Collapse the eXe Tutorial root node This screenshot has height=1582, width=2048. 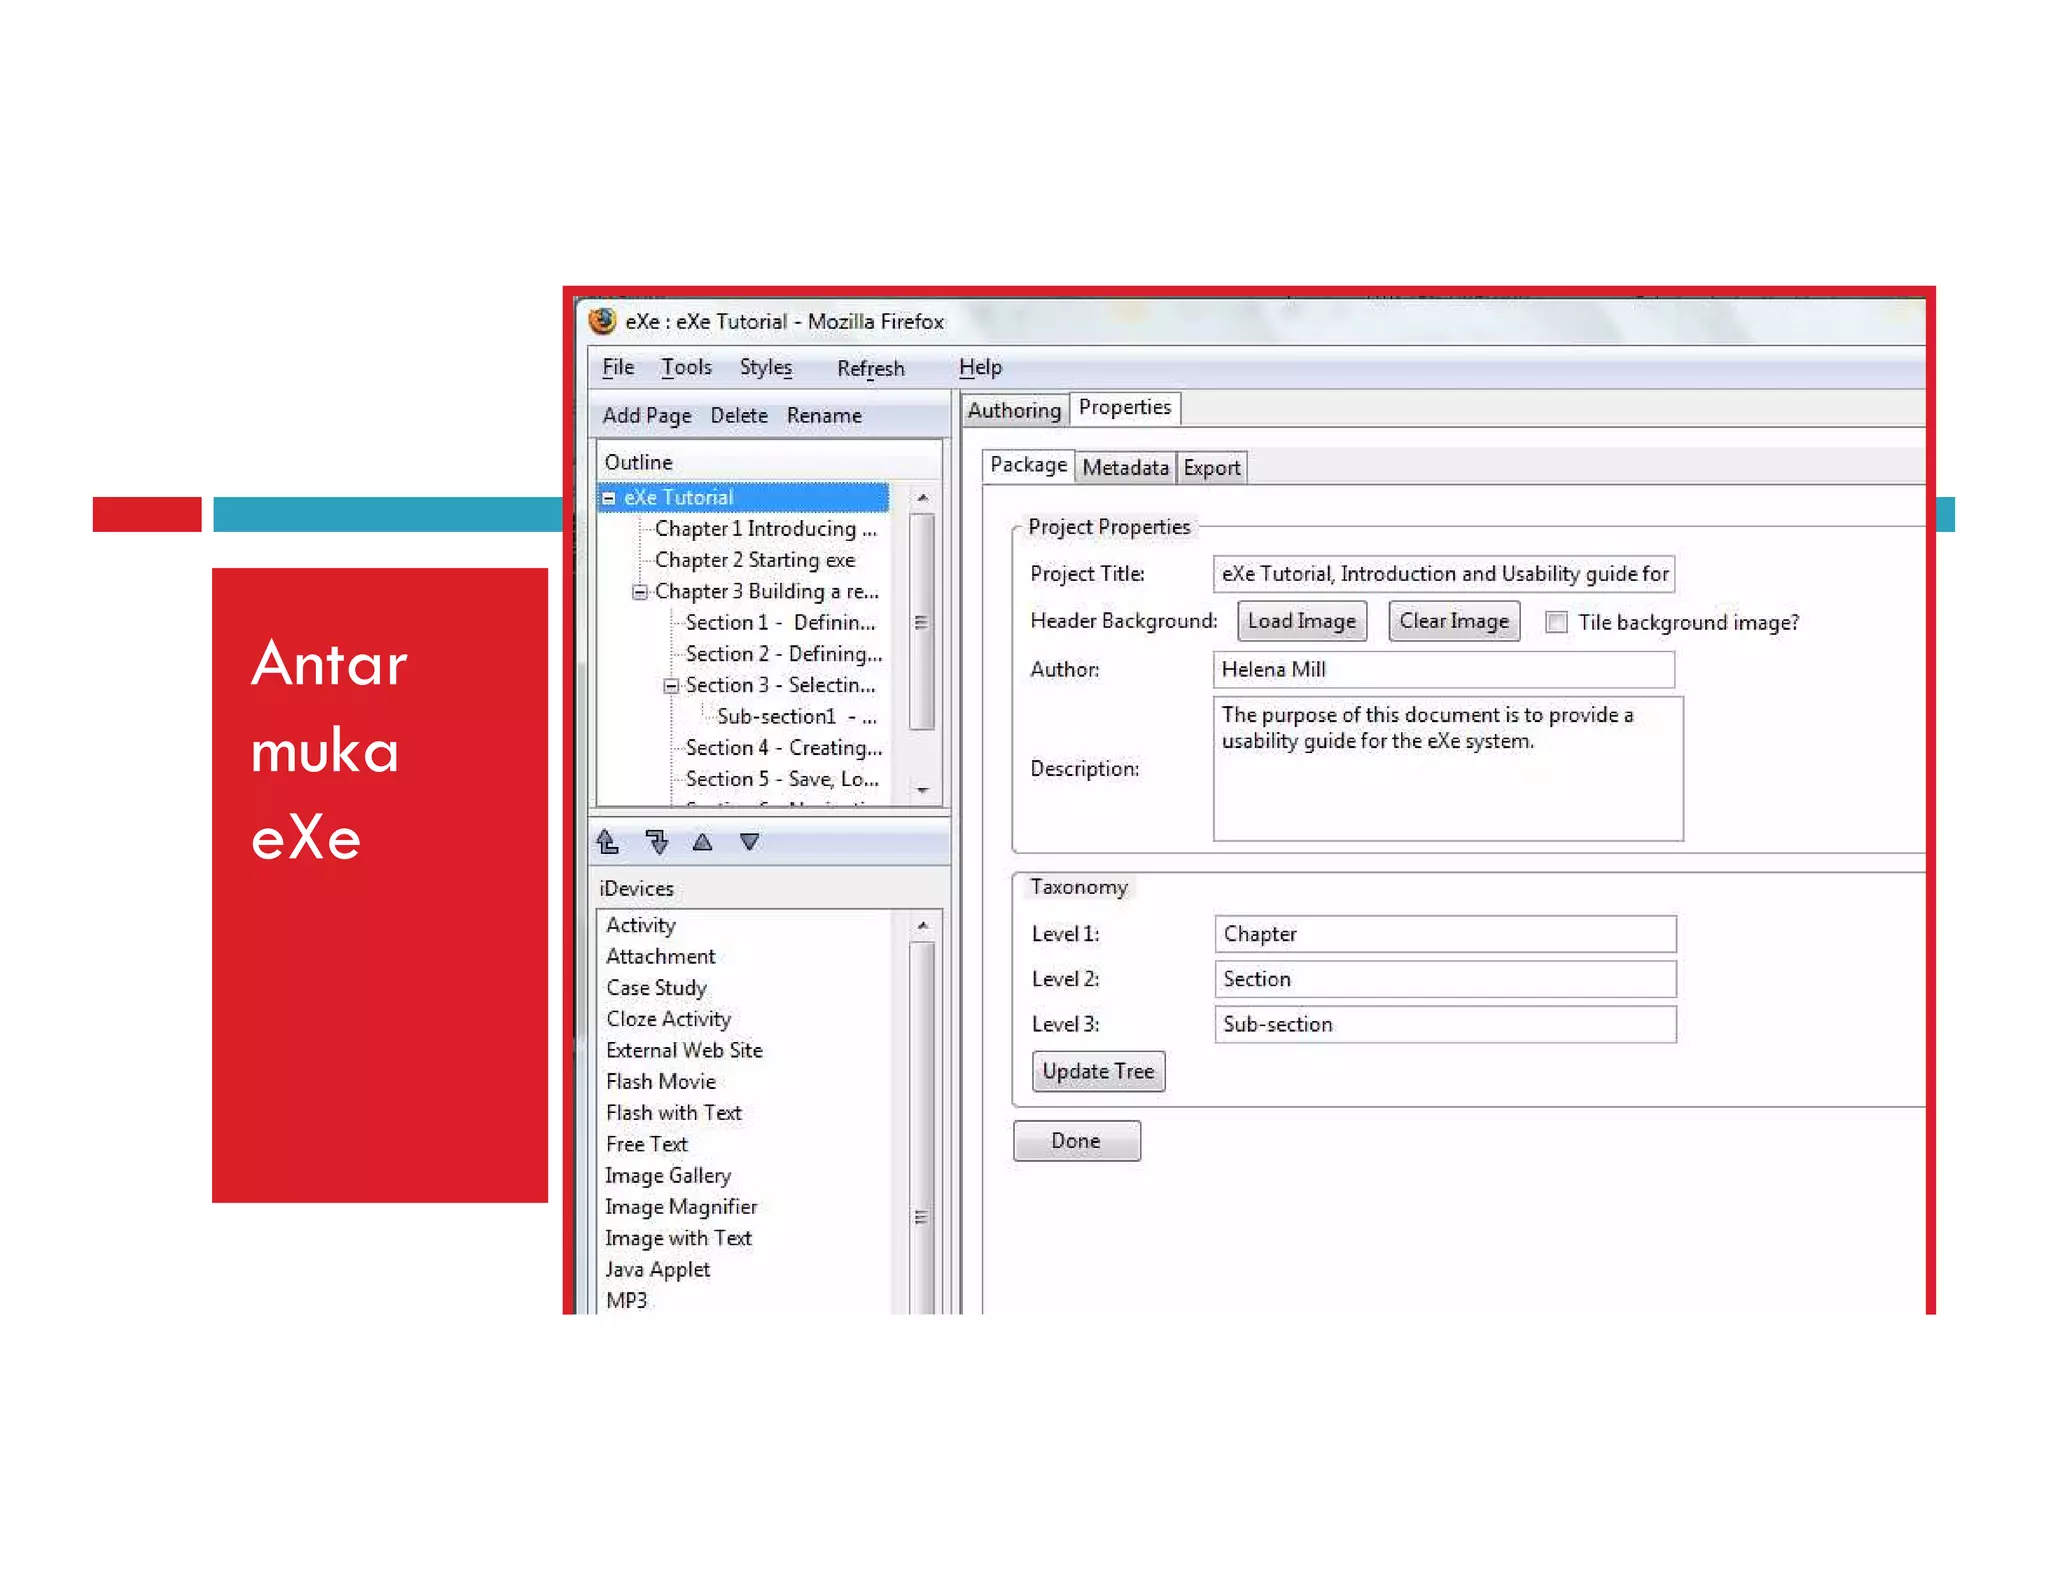coord(609,498)
